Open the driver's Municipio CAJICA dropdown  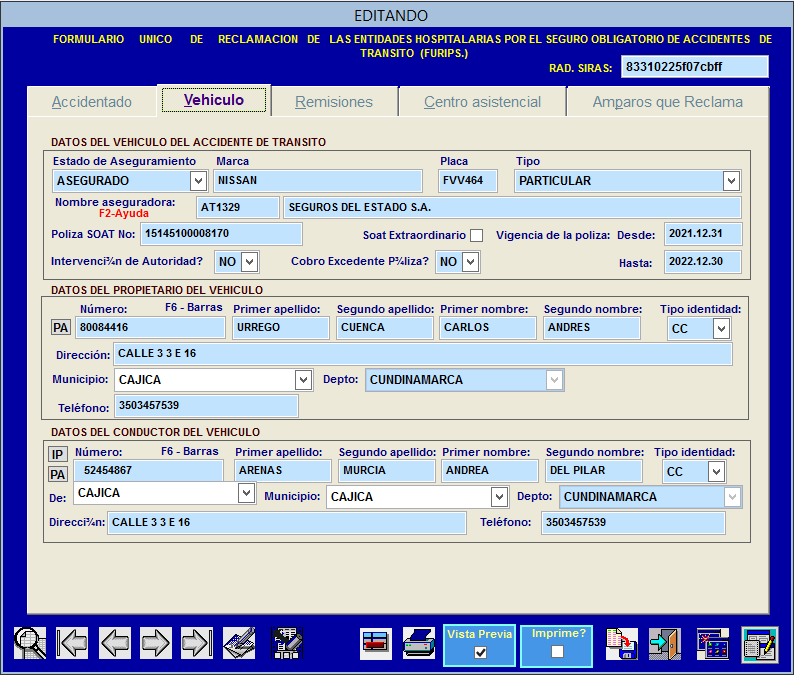tap(499, 497)
